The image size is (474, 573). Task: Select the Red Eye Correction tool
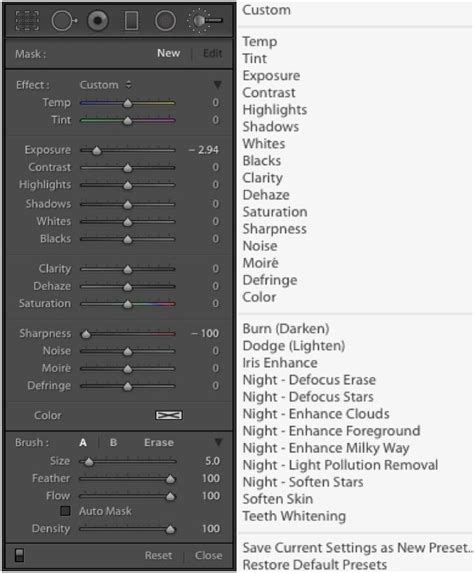pos(98,20)
